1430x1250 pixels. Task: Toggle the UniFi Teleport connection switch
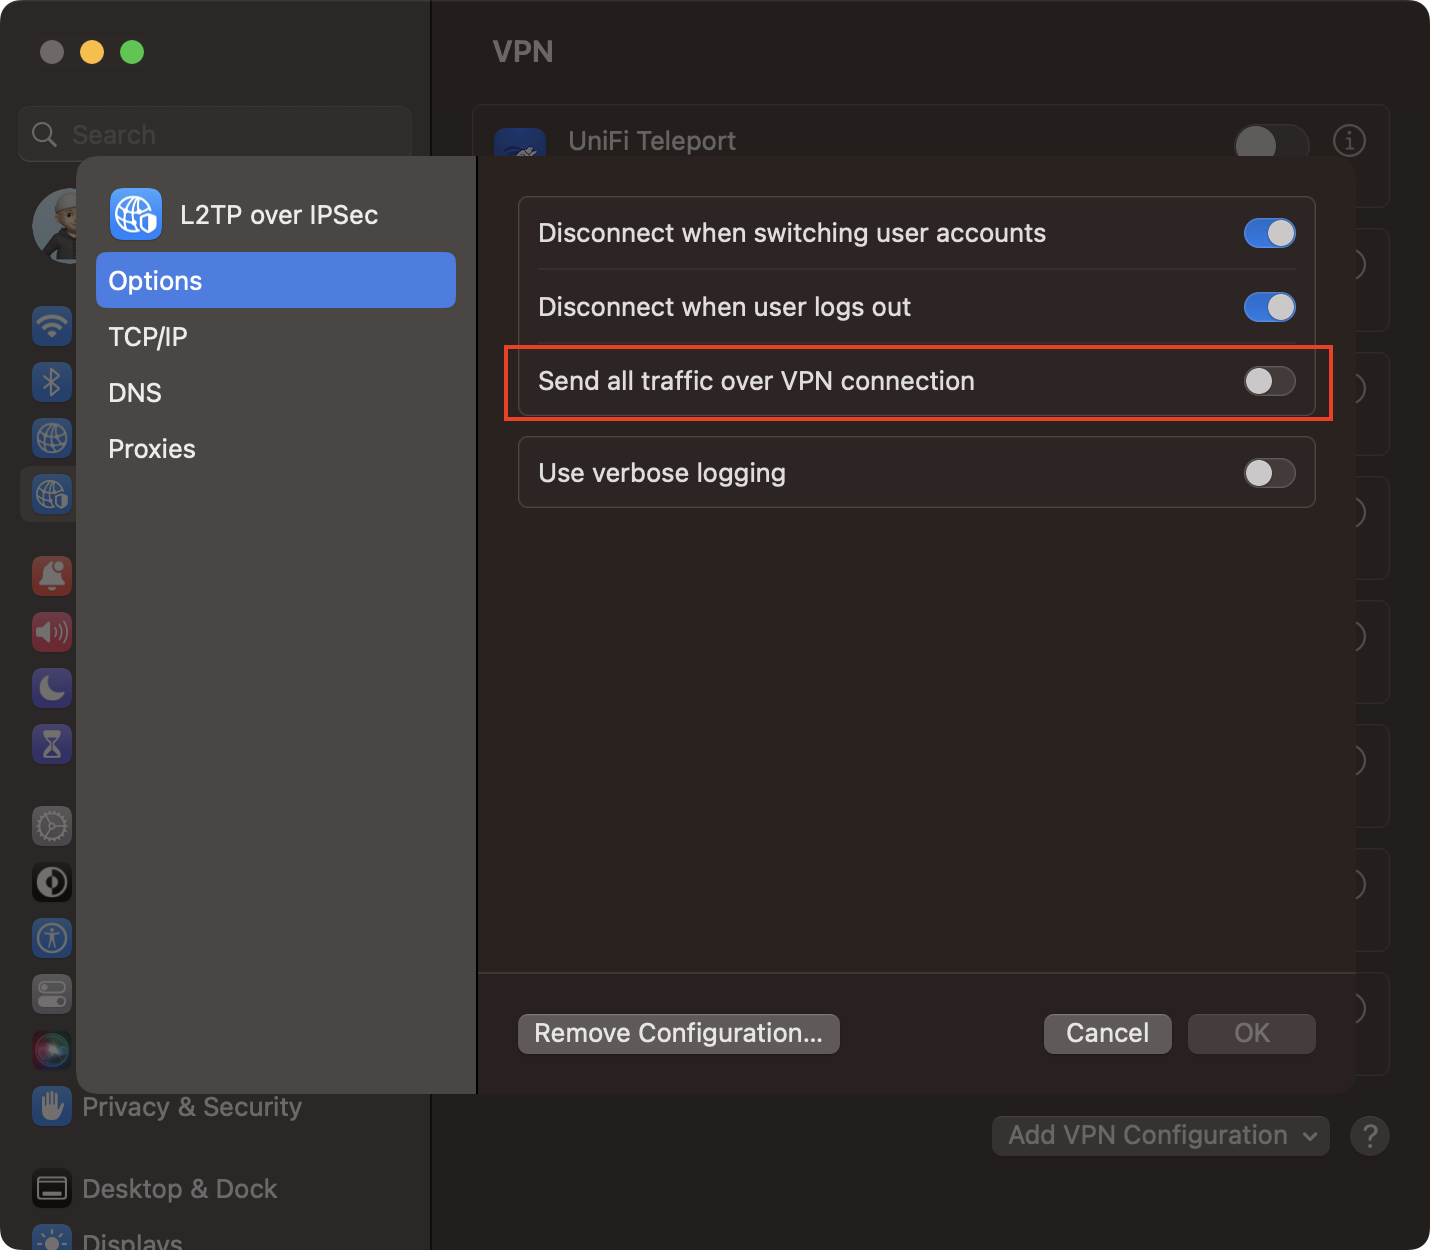(x=1270, y=142)
